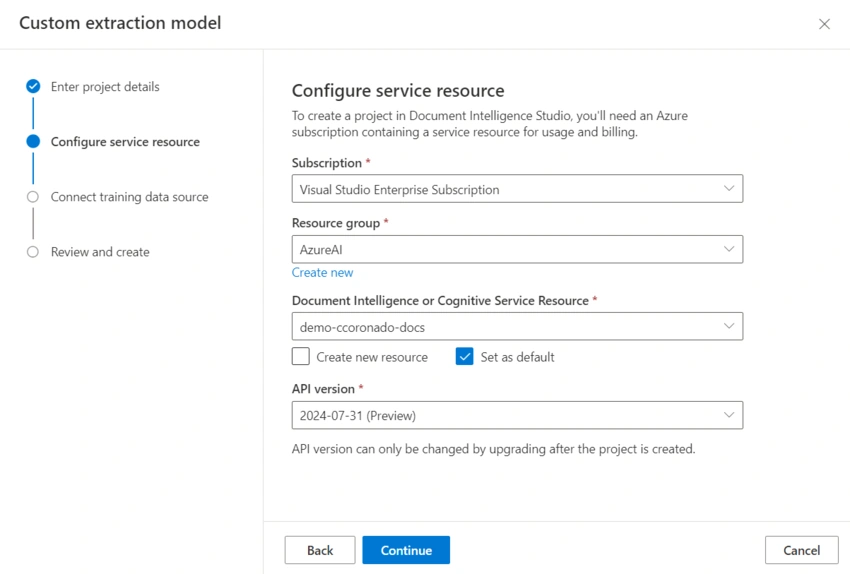The width and height of the screenshot is (850, 574).
Task: Open the Review and create step
Action: click(x=100, y=252)
